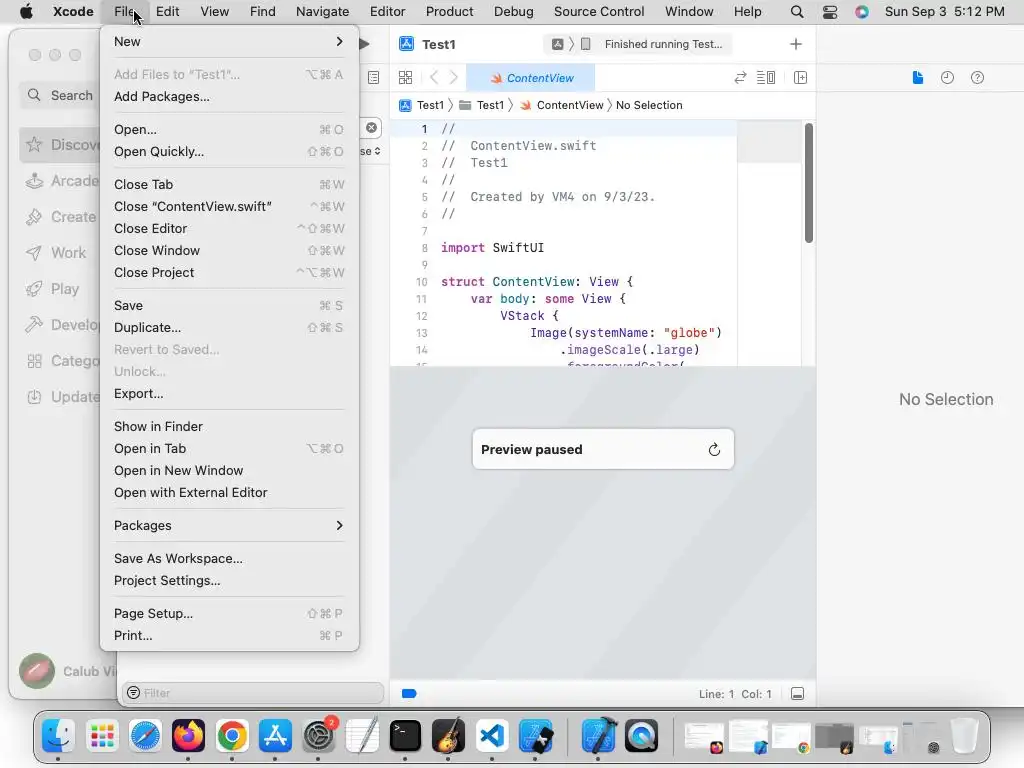Show the File inspector icon

click(x=918, y=78)
